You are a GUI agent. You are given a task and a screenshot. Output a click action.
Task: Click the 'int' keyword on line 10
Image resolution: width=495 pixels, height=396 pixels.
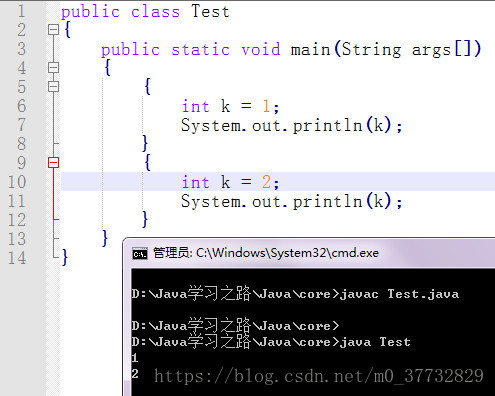pyautogui.click(x=196, y=183)
